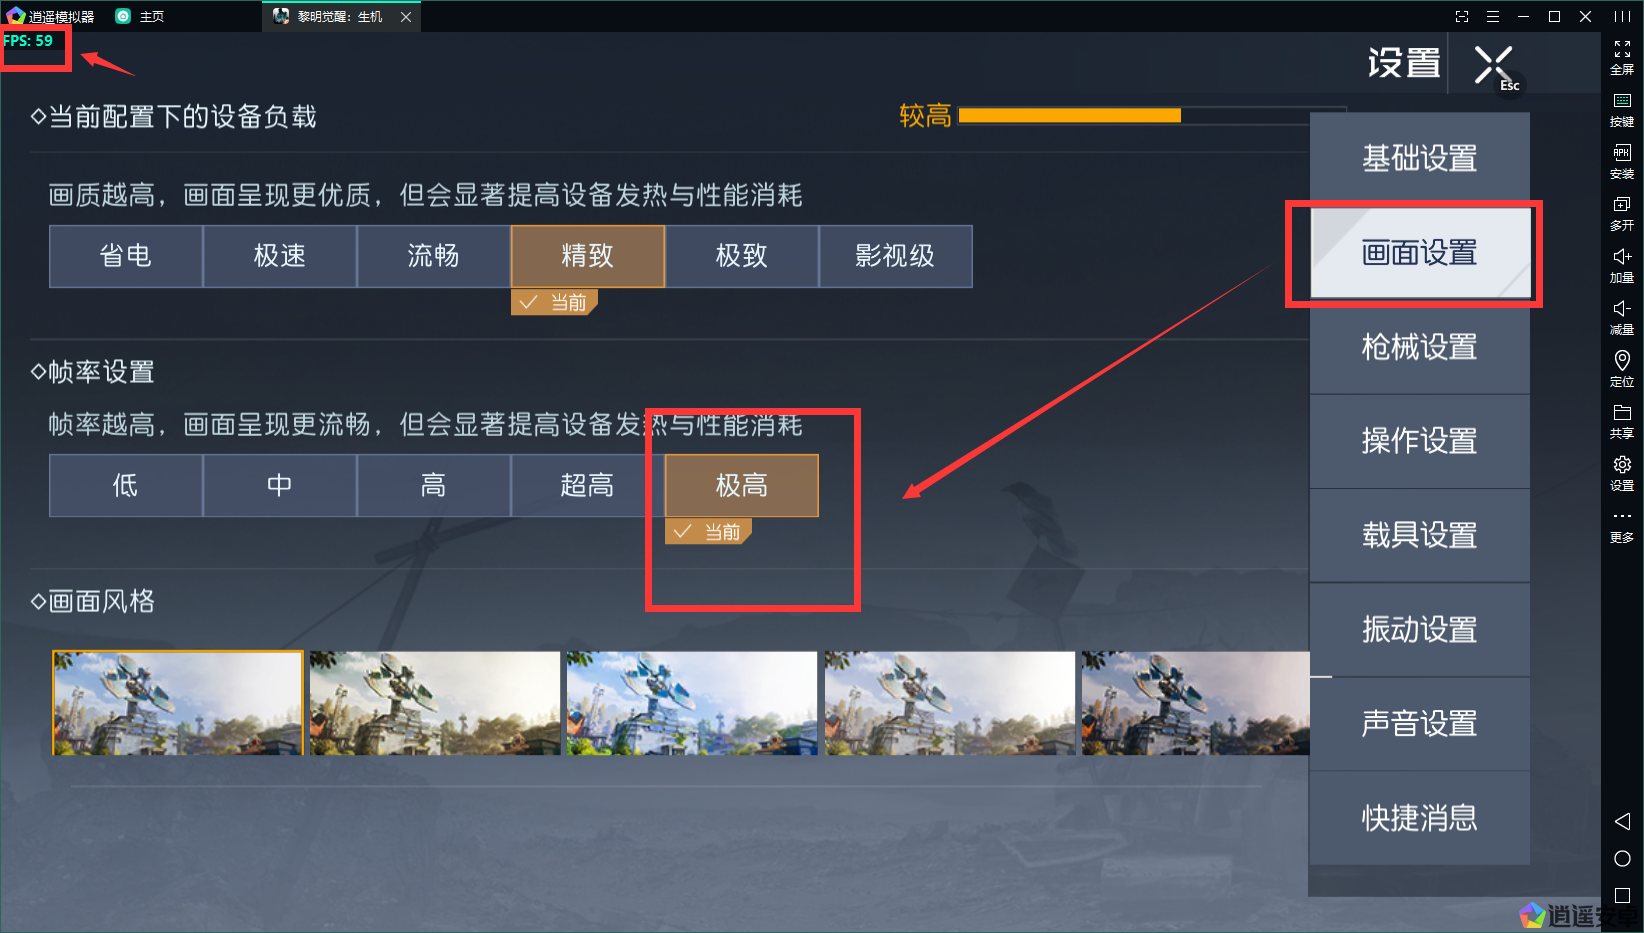Screen dimensions: 1644x933
Task: Select the 极致 graphics quality option
Action: coord(742,256)
